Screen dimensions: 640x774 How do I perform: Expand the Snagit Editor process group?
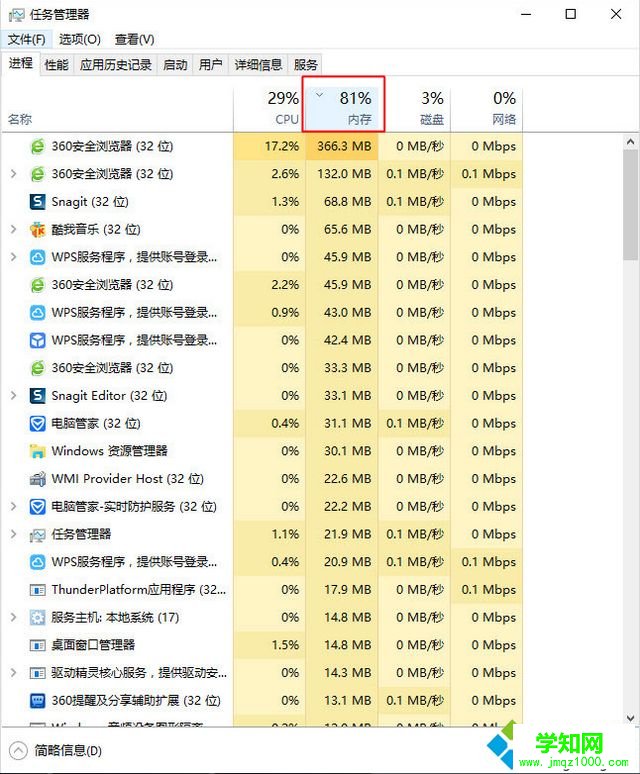click(x=14, y=395)
